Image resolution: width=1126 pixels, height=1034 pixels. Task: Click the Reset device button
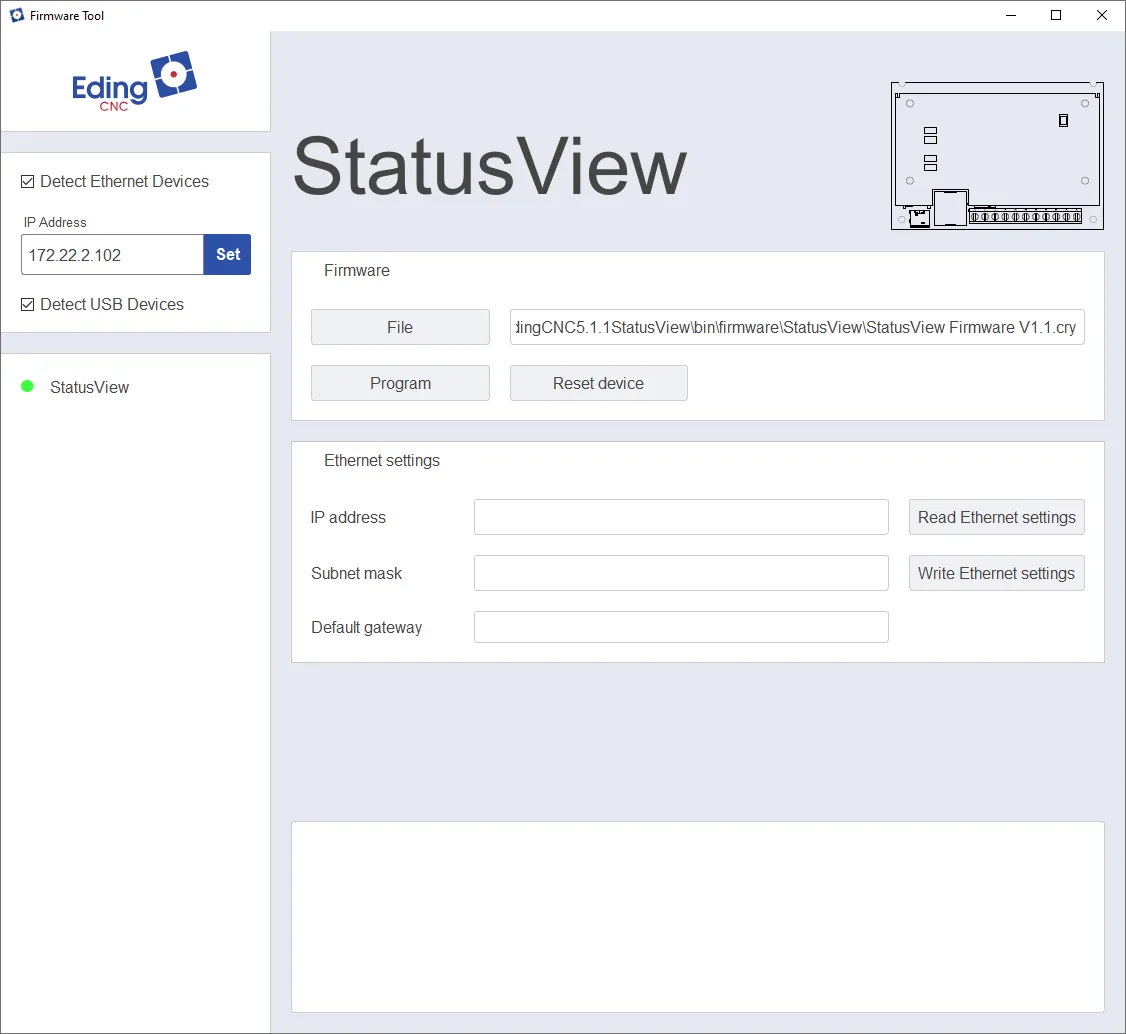(598, 383)
